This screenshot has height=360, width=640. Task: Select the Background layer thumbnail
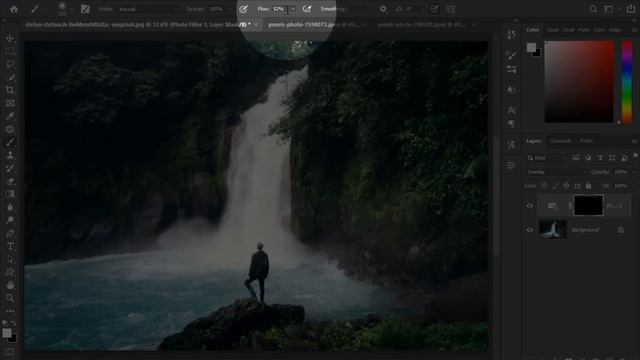pos(553,229)
